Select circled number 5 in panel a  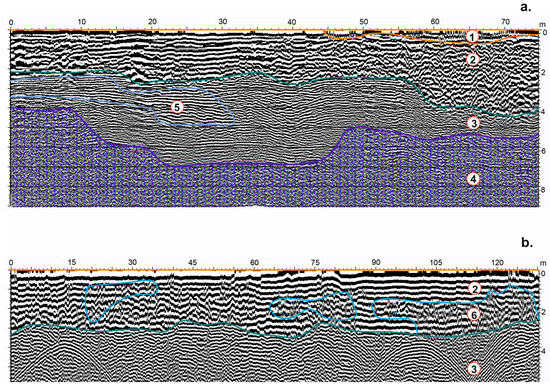tap(177, 107)
